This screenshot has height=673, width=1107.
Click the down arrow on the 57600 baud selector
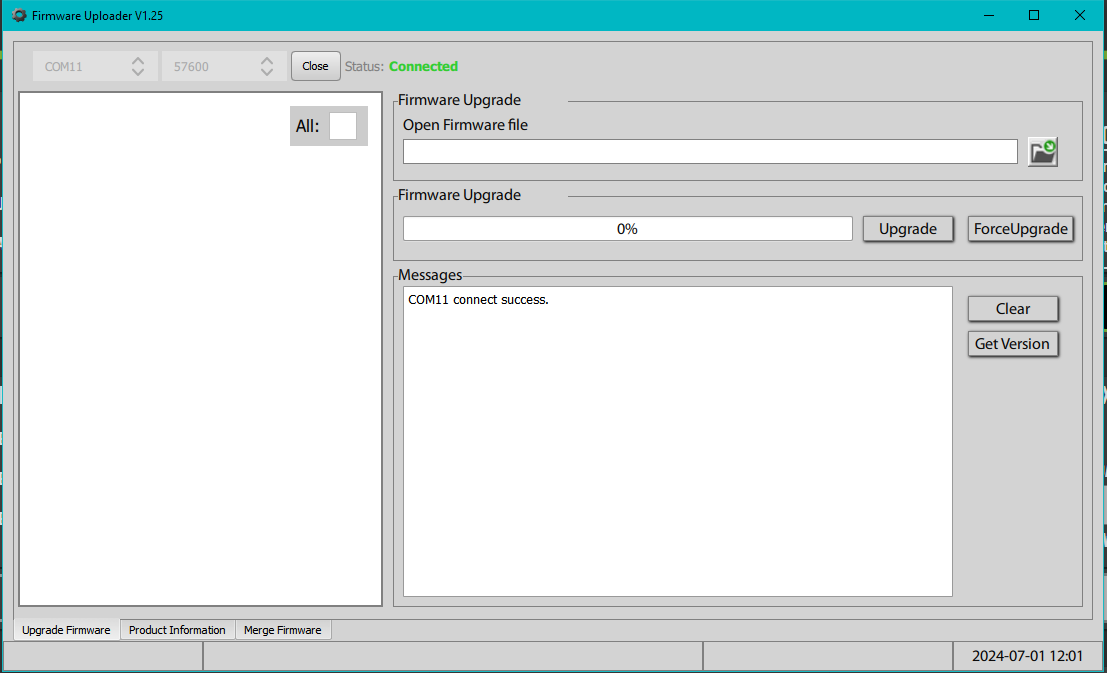pyautogui.click(x=267, y=71)
